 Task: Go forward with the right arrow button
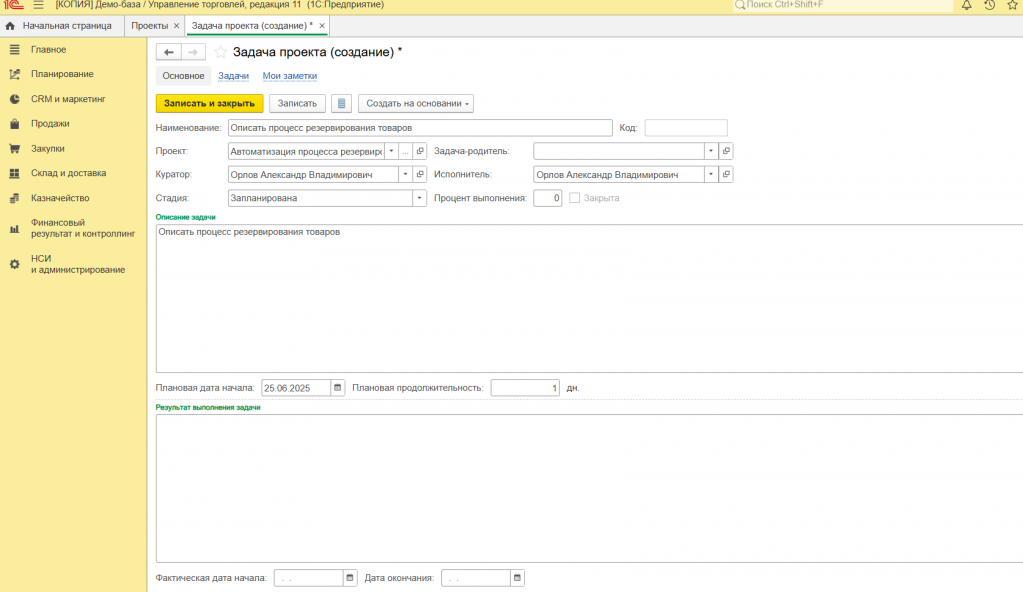[193, 52]
